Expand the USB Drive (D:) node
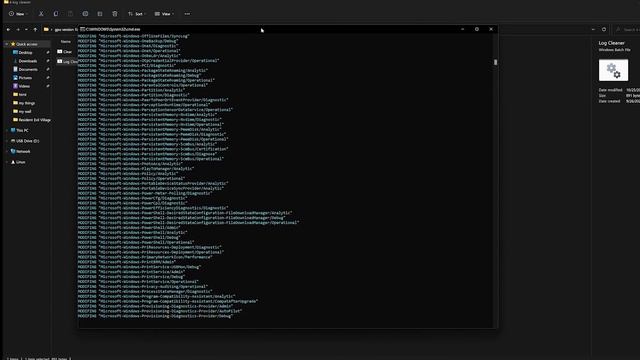640x360 pixels. [7, 141]
